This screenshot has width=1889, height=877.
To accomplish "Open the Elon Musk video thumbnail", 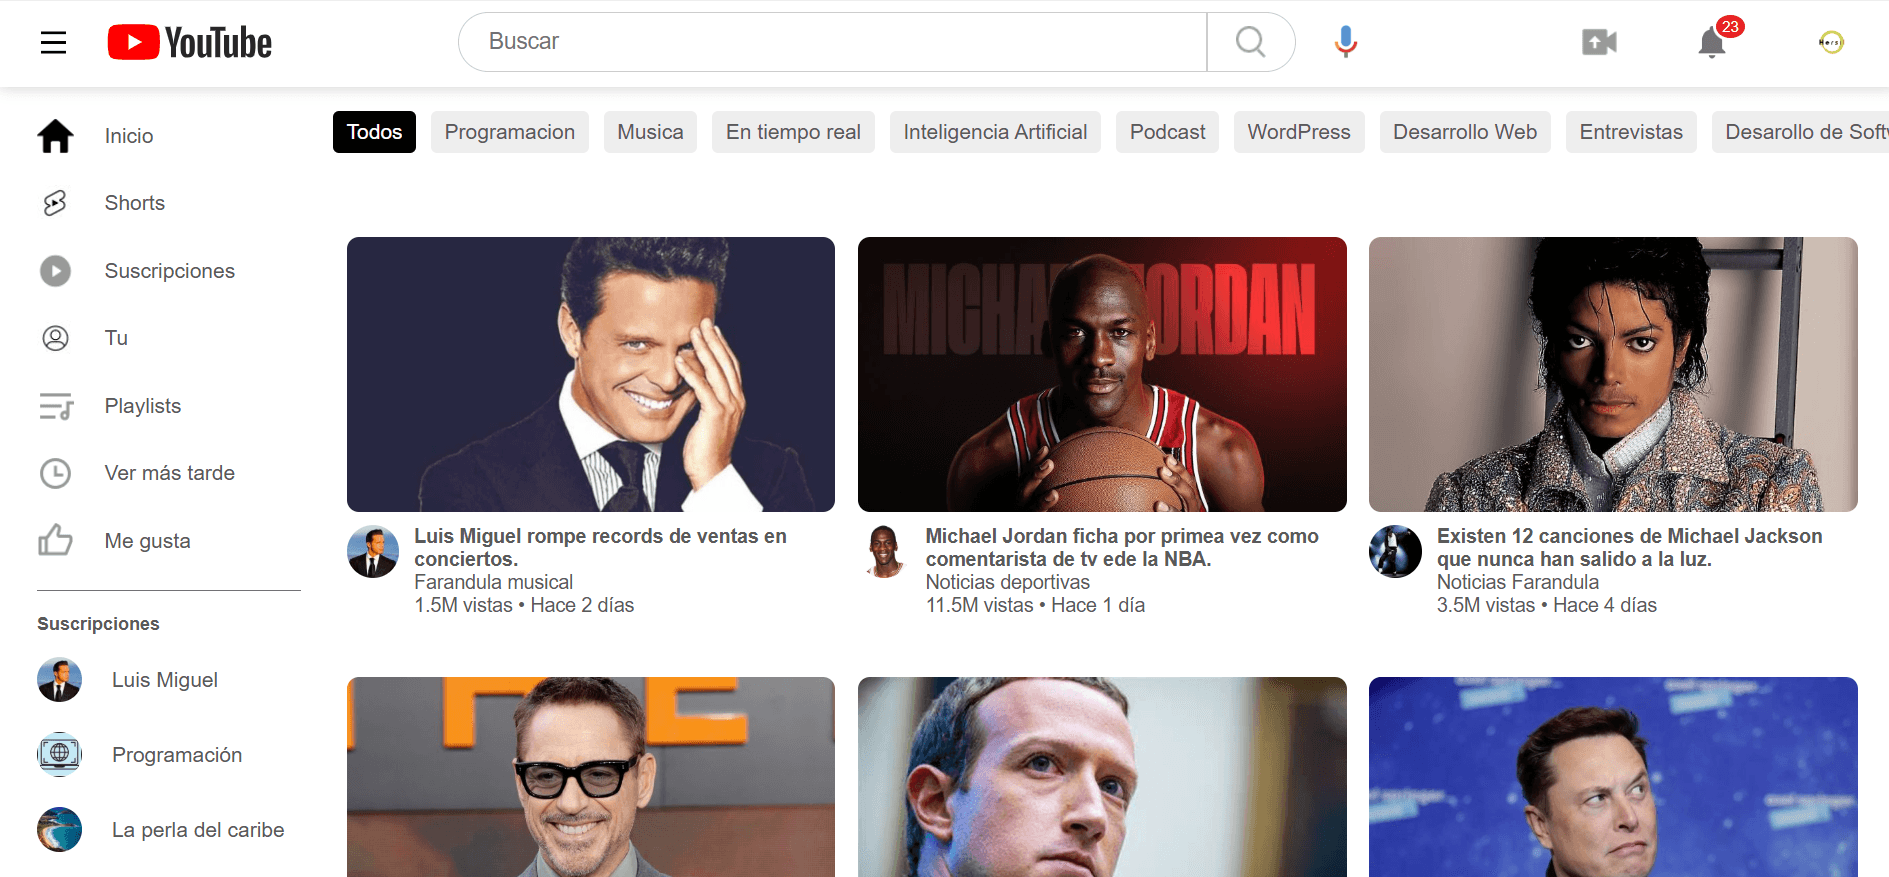I will (1613, 777).
